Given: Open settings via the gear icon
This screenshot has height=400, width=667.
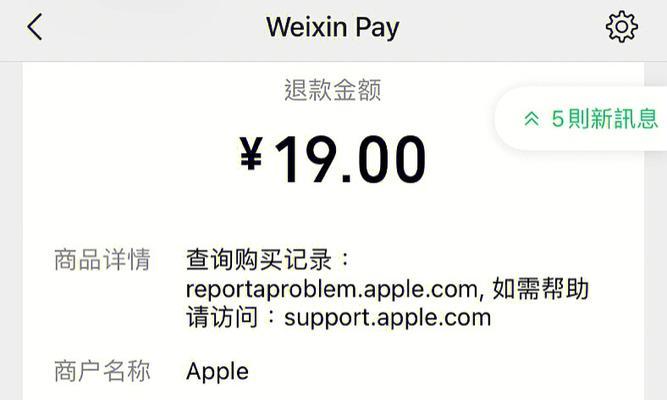Looking at the screenshot, I should [621, 27].
